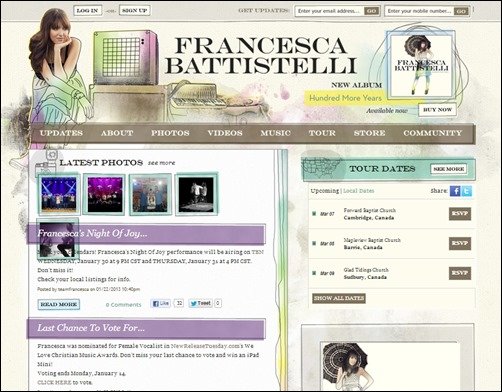Screen dimensions: 502x392
Task: Open the 0 Comments link
Action: coord(124,305)
